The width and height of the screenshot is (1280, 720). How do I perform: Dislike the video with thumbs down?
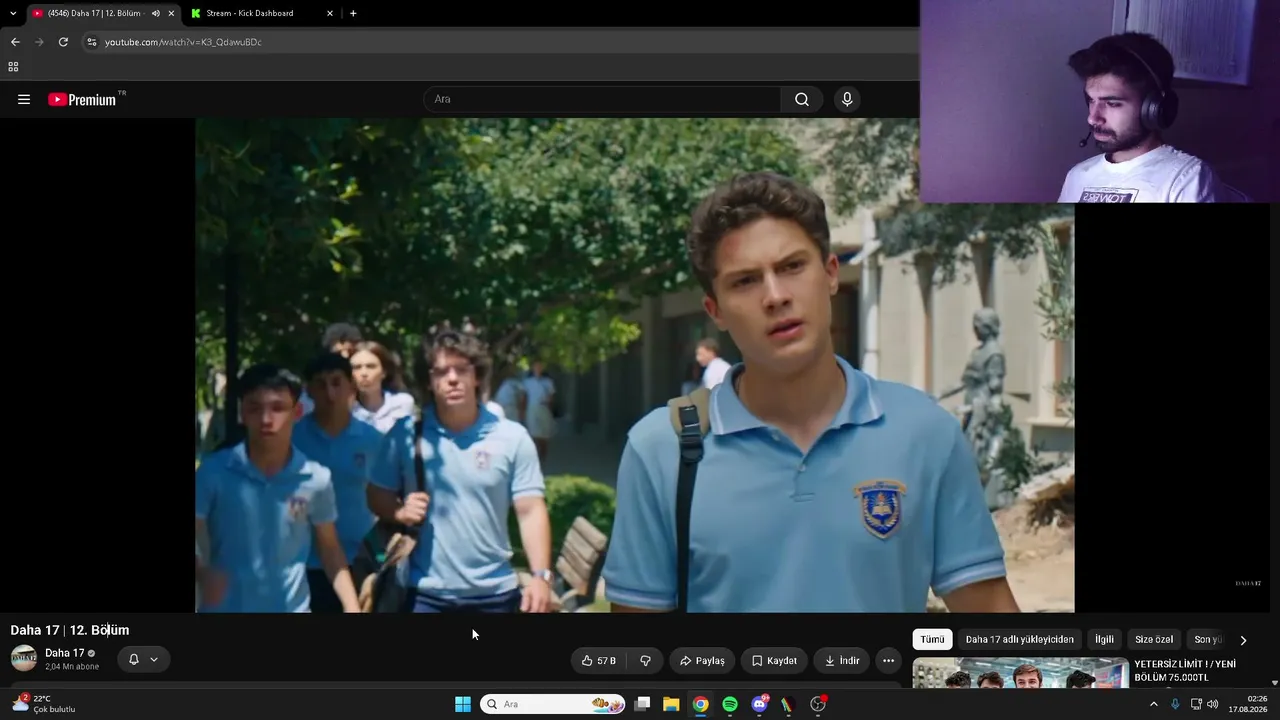coord(645,661)
